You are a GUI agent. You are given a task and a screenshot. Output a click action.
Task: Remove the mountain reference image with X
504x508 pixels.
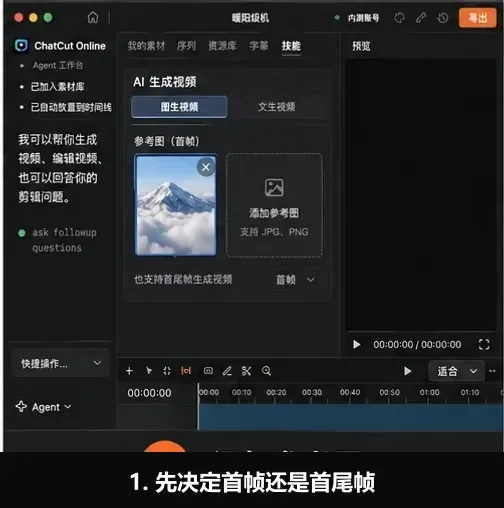point(206,167)
